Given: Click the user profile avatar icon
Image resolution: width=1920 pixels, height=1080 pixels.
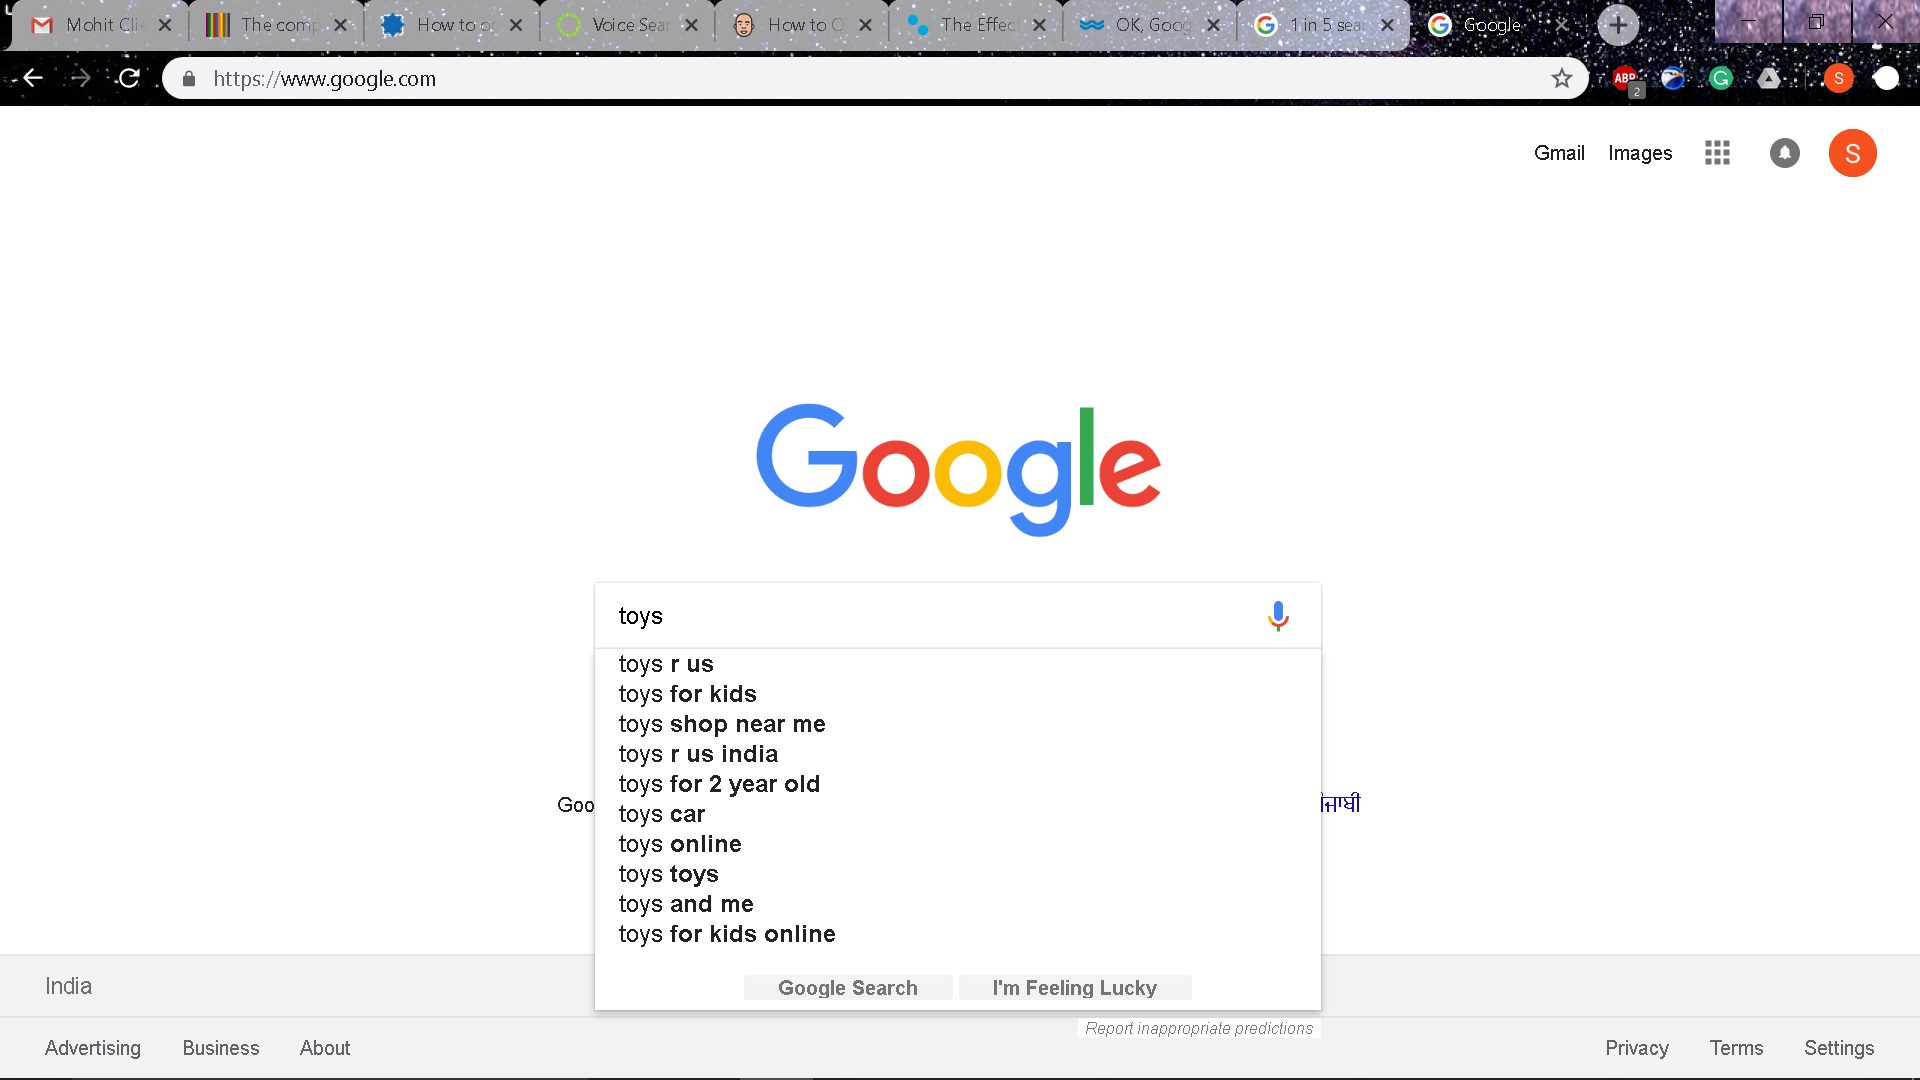Looking at the screenshot, I should pos(1854,153).
